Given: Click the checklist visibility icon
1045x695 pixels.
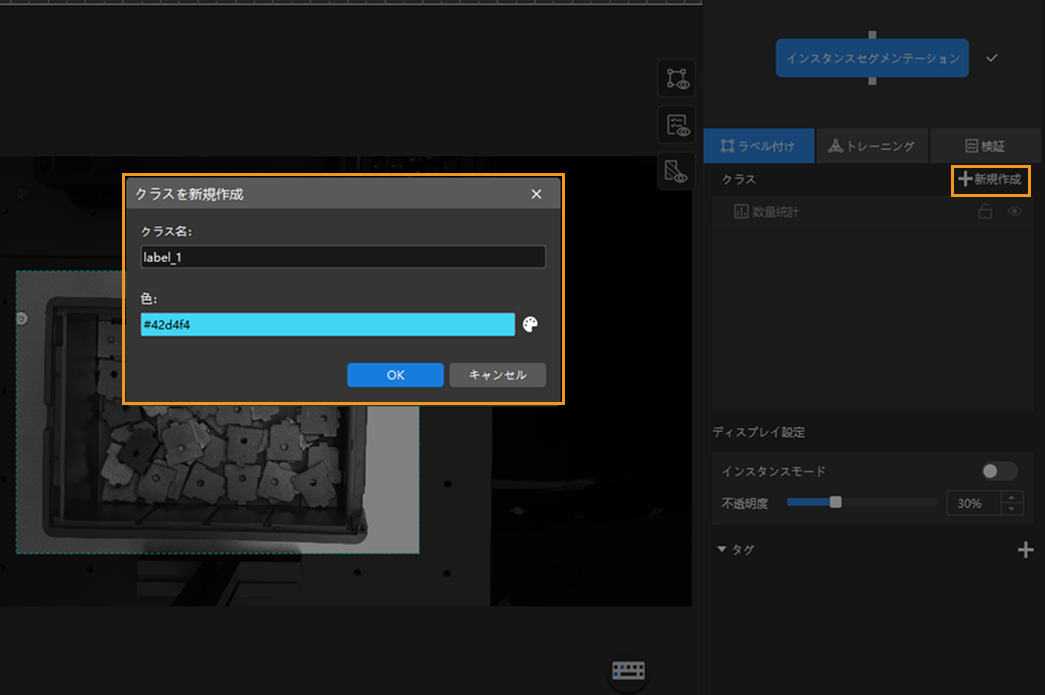Looking at the screenshot, I should pyautogui.click(x=677, y=125).
